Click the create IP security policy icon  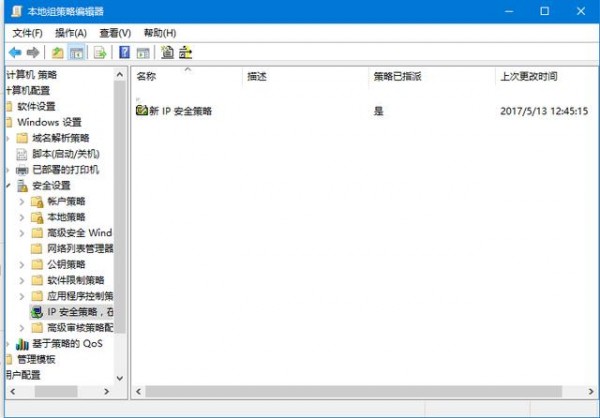coord(166,52)
